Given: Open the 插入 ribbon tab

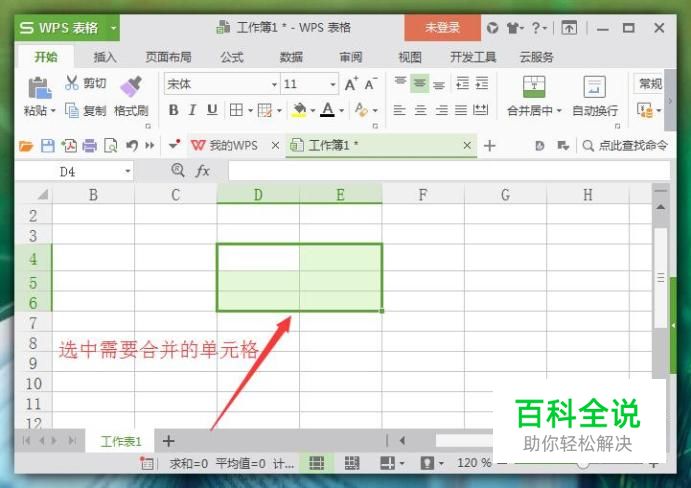Looking at the screenshot, I should pyautogui.click(x=104, y=57).
